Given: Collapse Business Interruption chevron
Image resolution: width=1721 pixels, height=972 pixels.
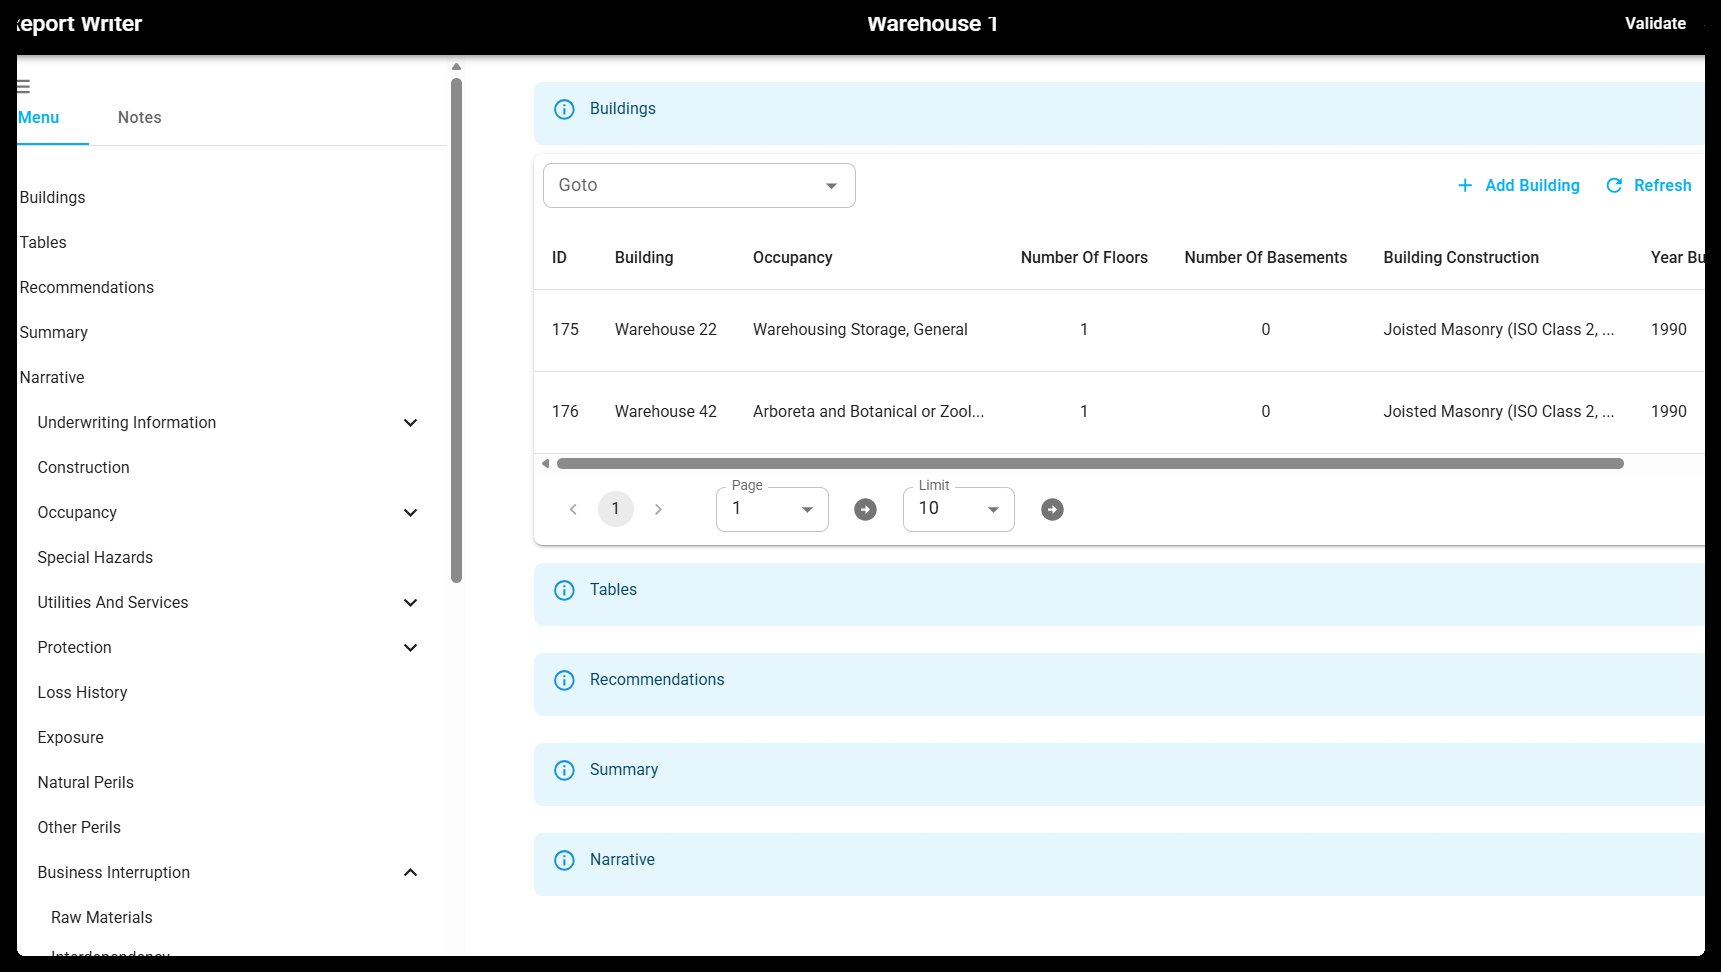Looking at the screenshot, I should click(410, 873).
